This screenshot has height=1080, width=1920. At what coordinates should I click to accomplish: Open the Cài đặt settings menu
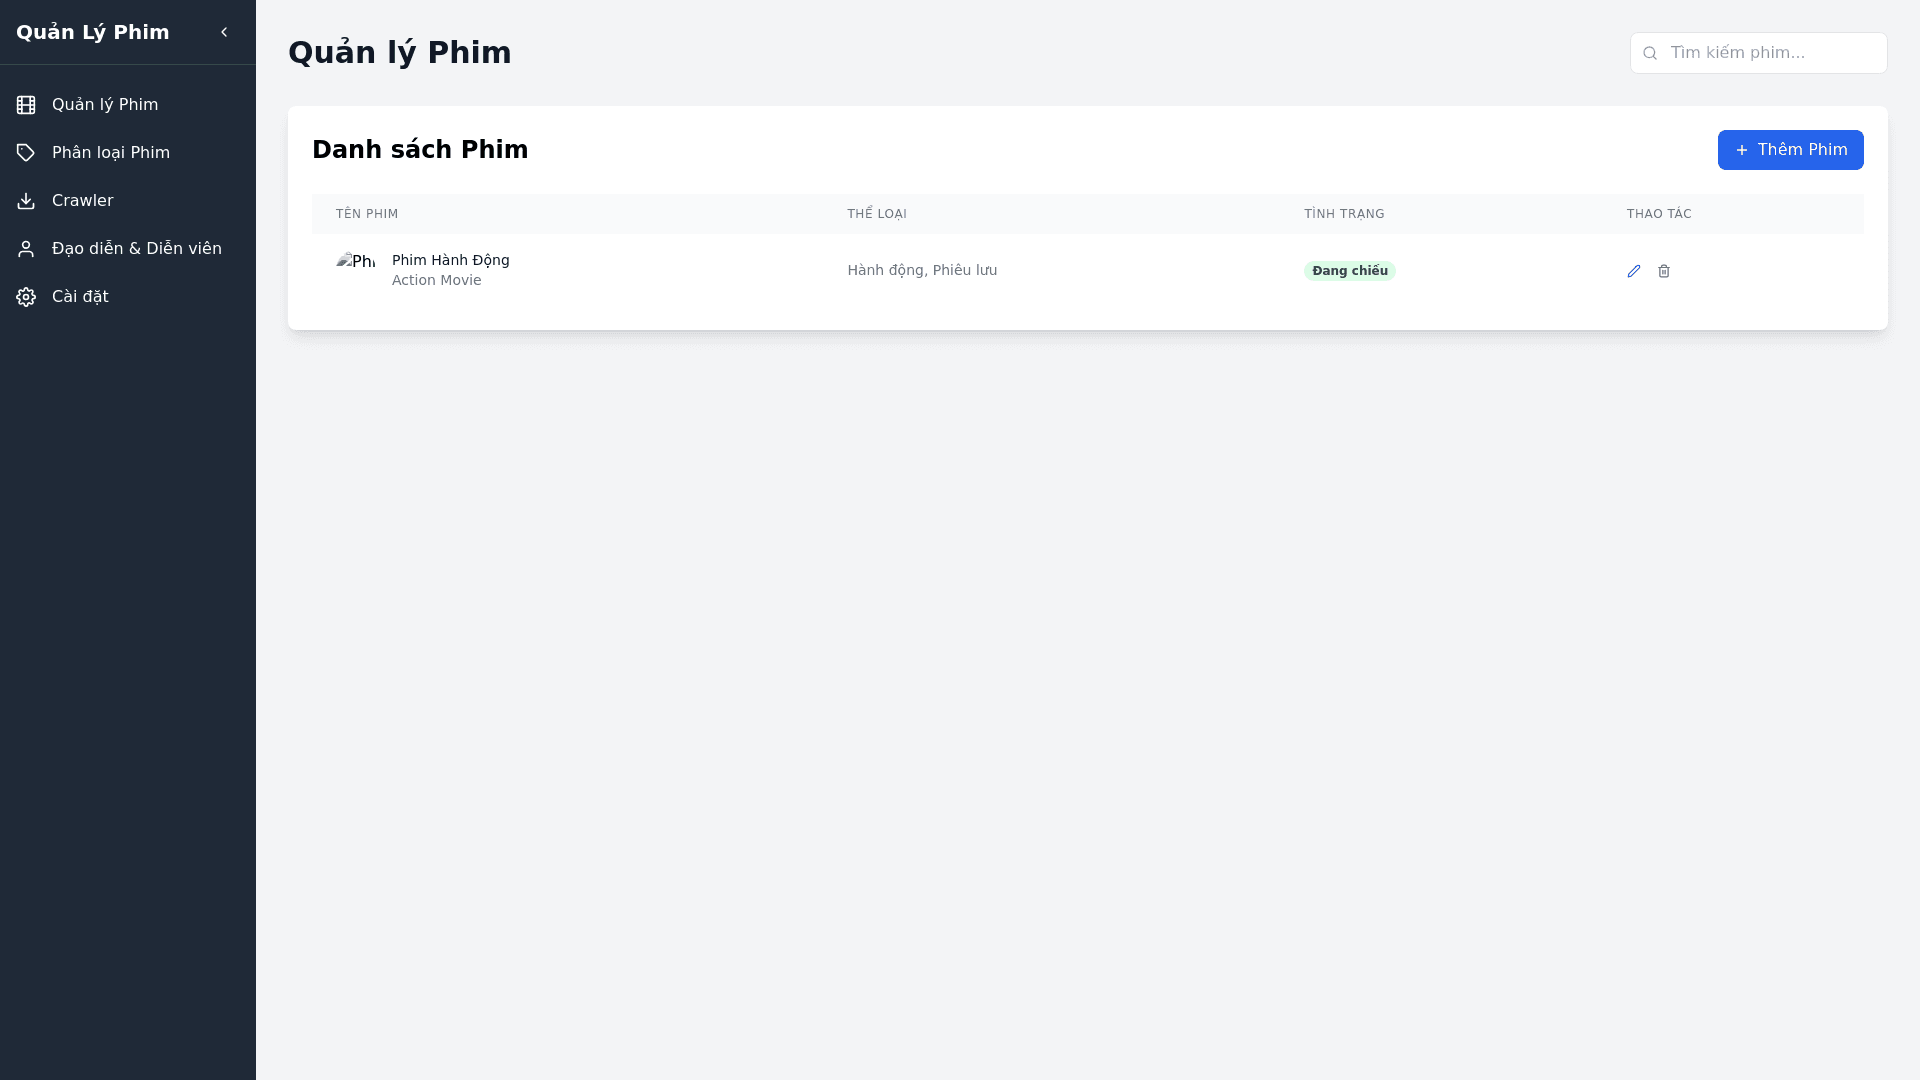pyautogui.click(x=80, y=297)
